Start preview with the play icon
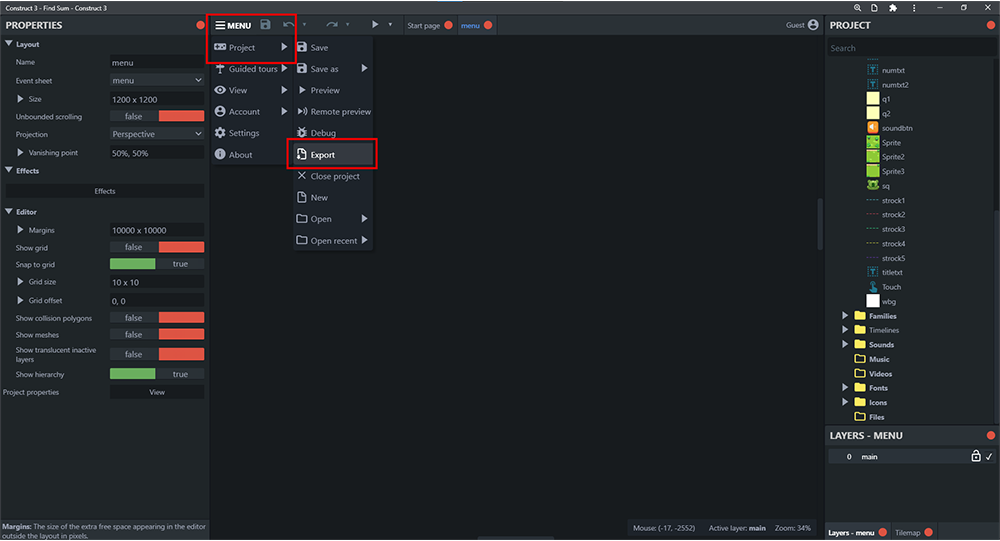 tap(375, 25)
